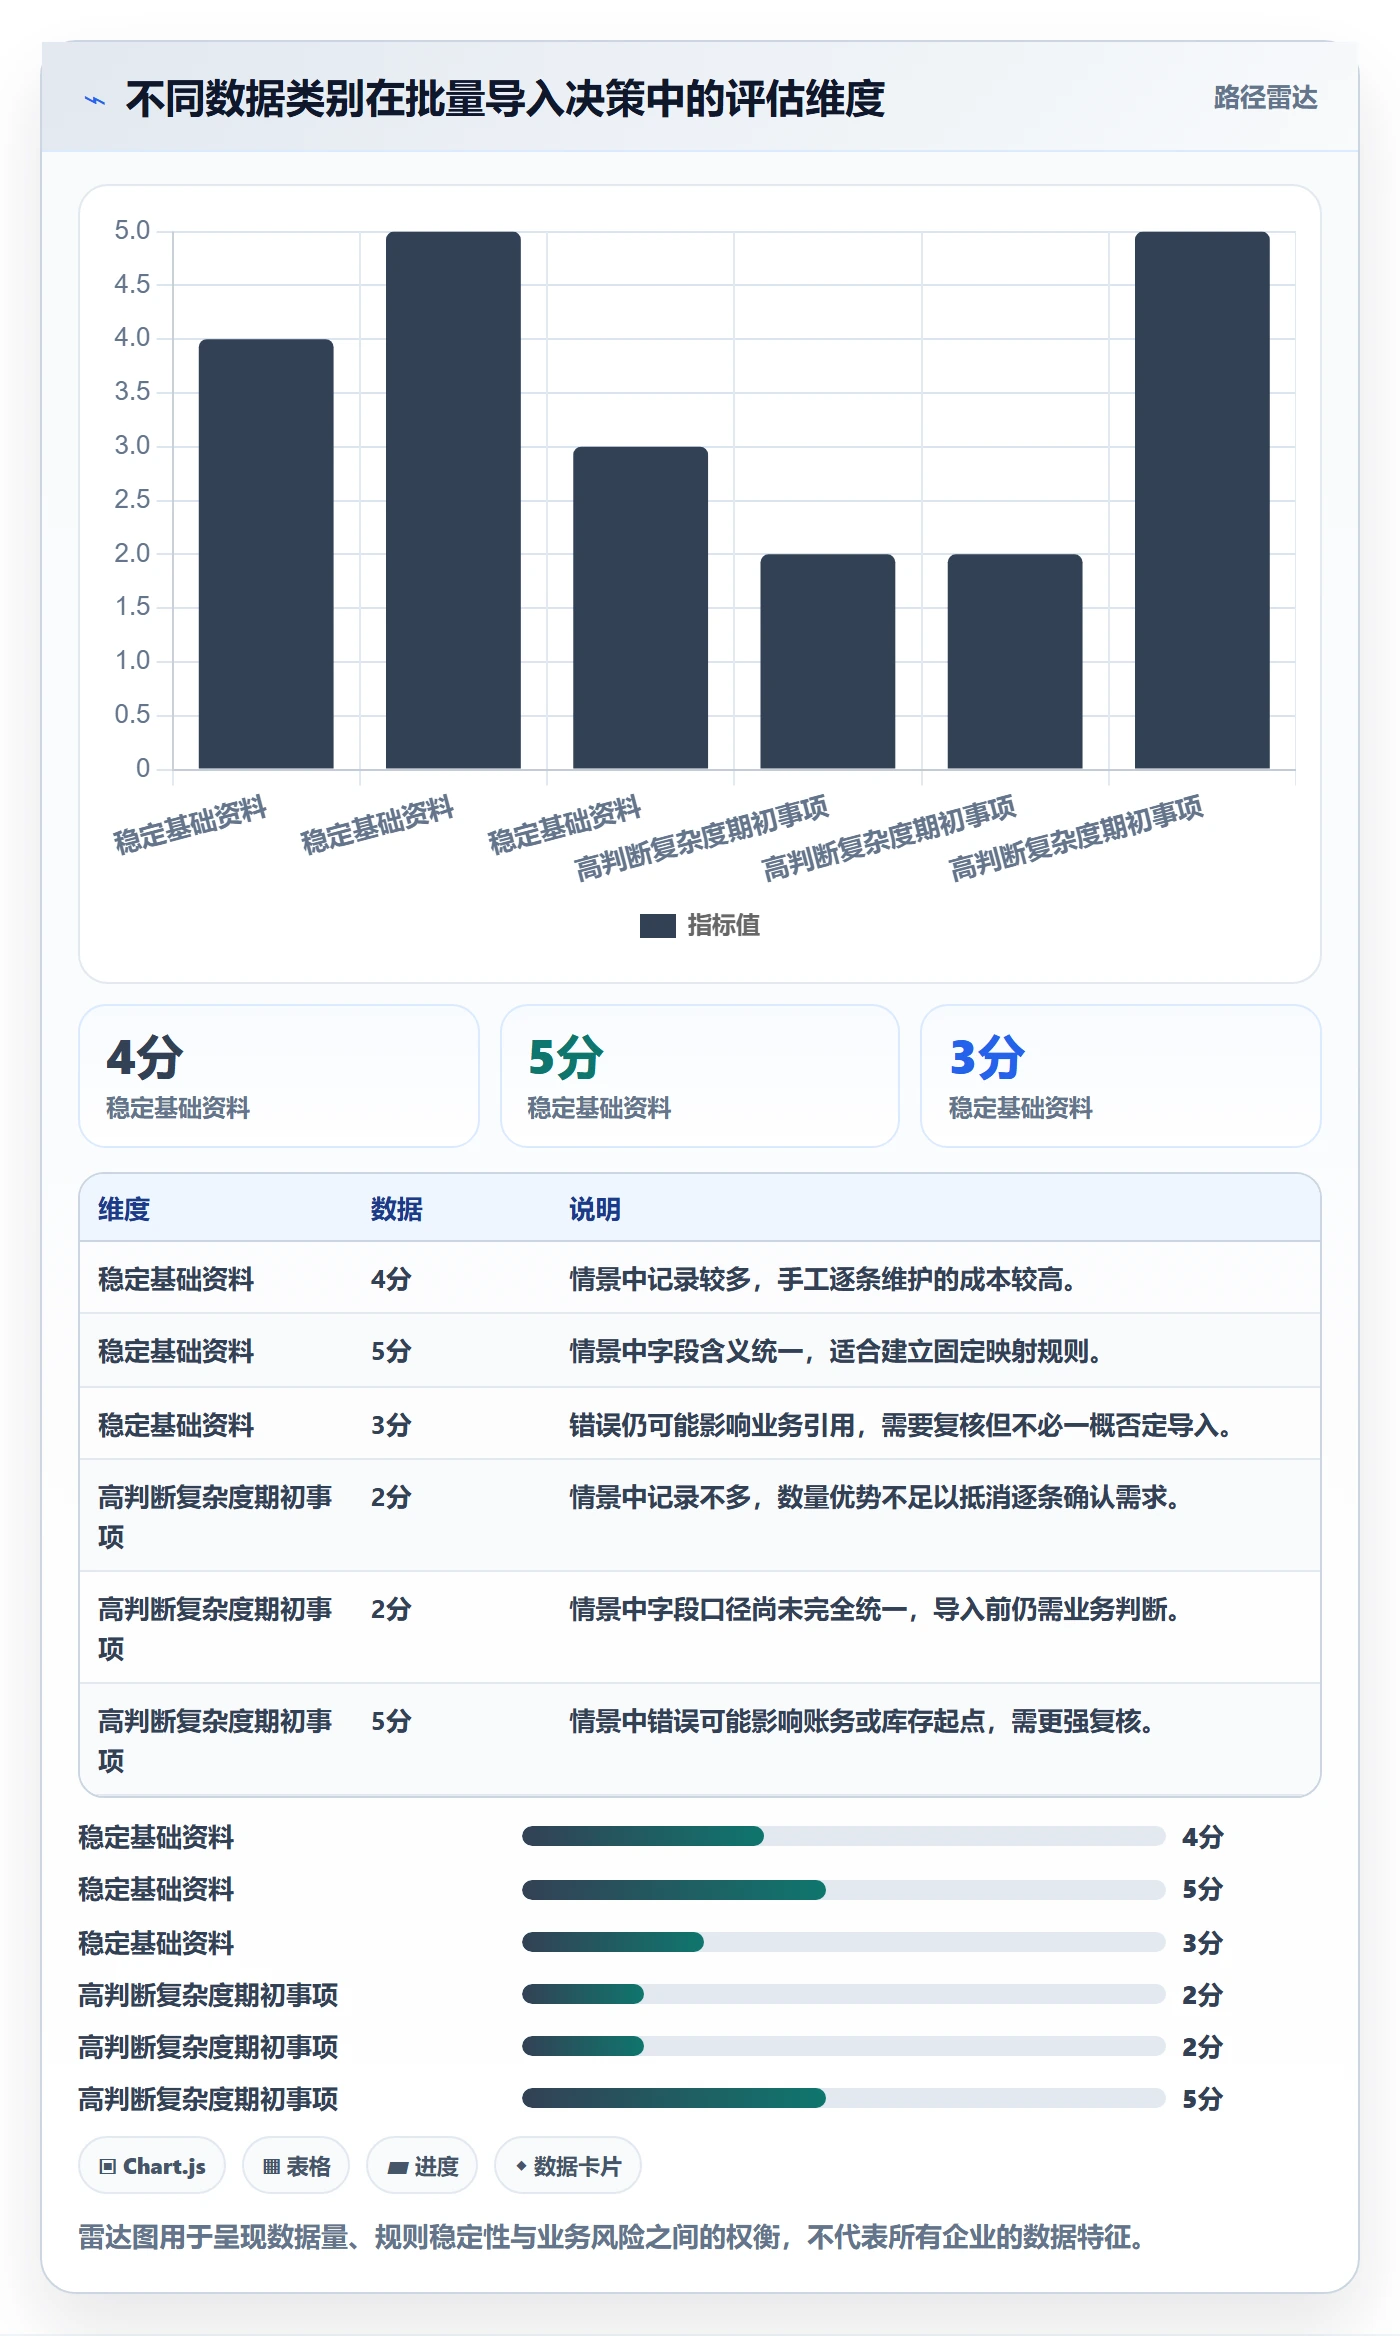Image resolution: width=1400 pixels, height=2336 pixels.
Task: Click the 0.5 y-axis tick label
Action: coord(132,714)
